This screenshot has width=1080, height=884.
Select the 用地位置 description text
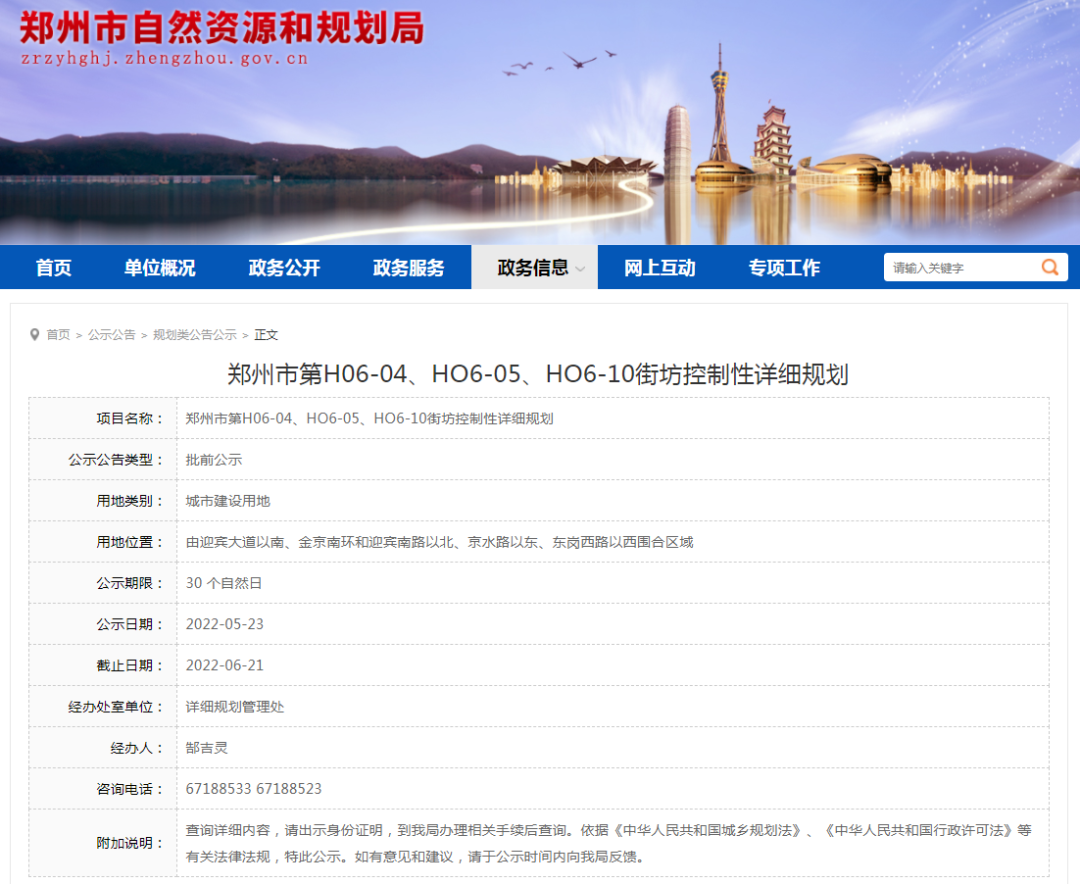(x=439, y=542)
